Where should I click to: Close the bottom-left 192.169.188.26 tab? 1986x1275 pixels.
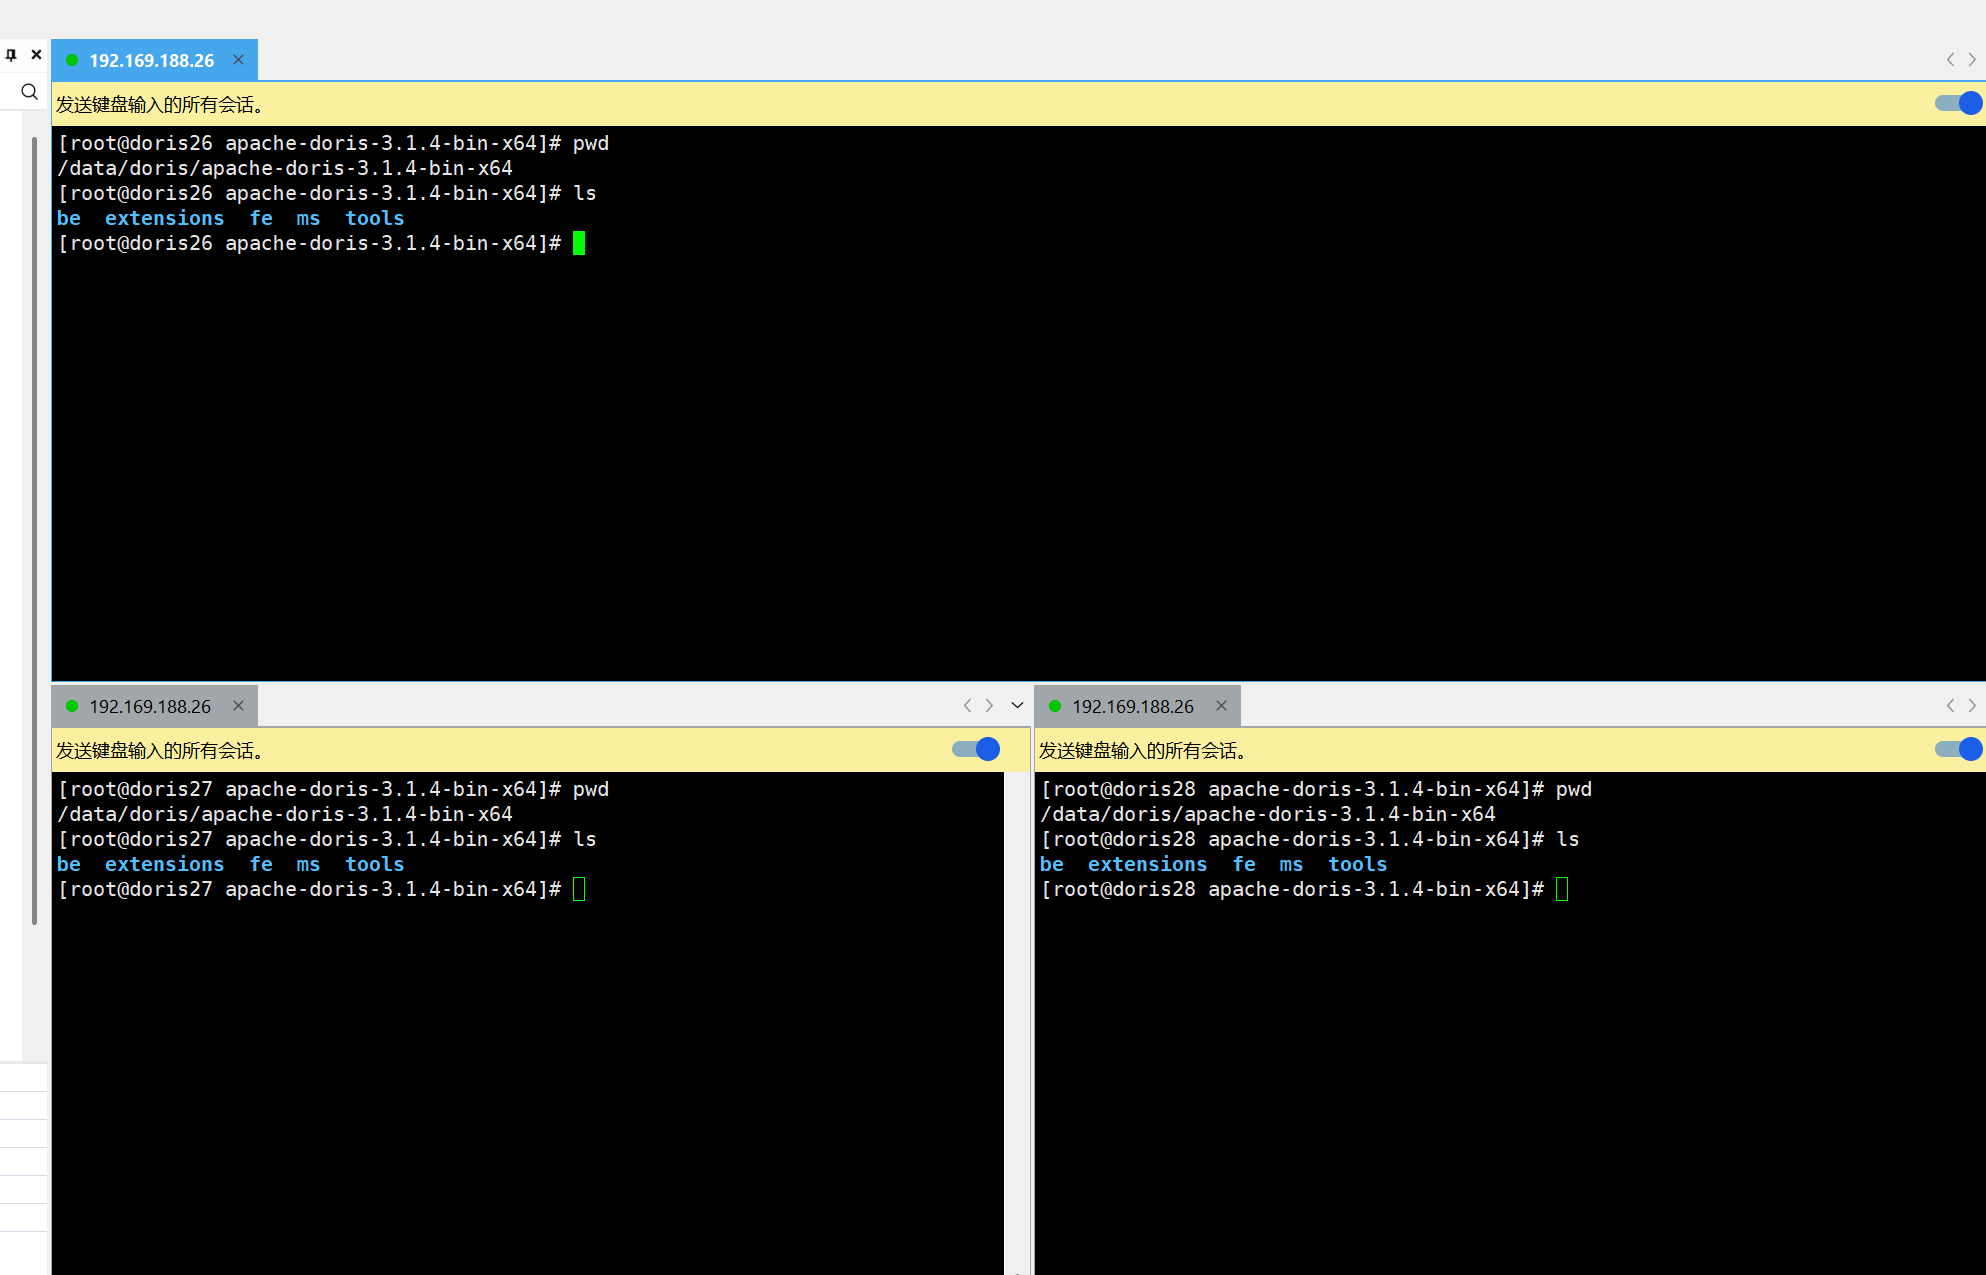point(238,706)
